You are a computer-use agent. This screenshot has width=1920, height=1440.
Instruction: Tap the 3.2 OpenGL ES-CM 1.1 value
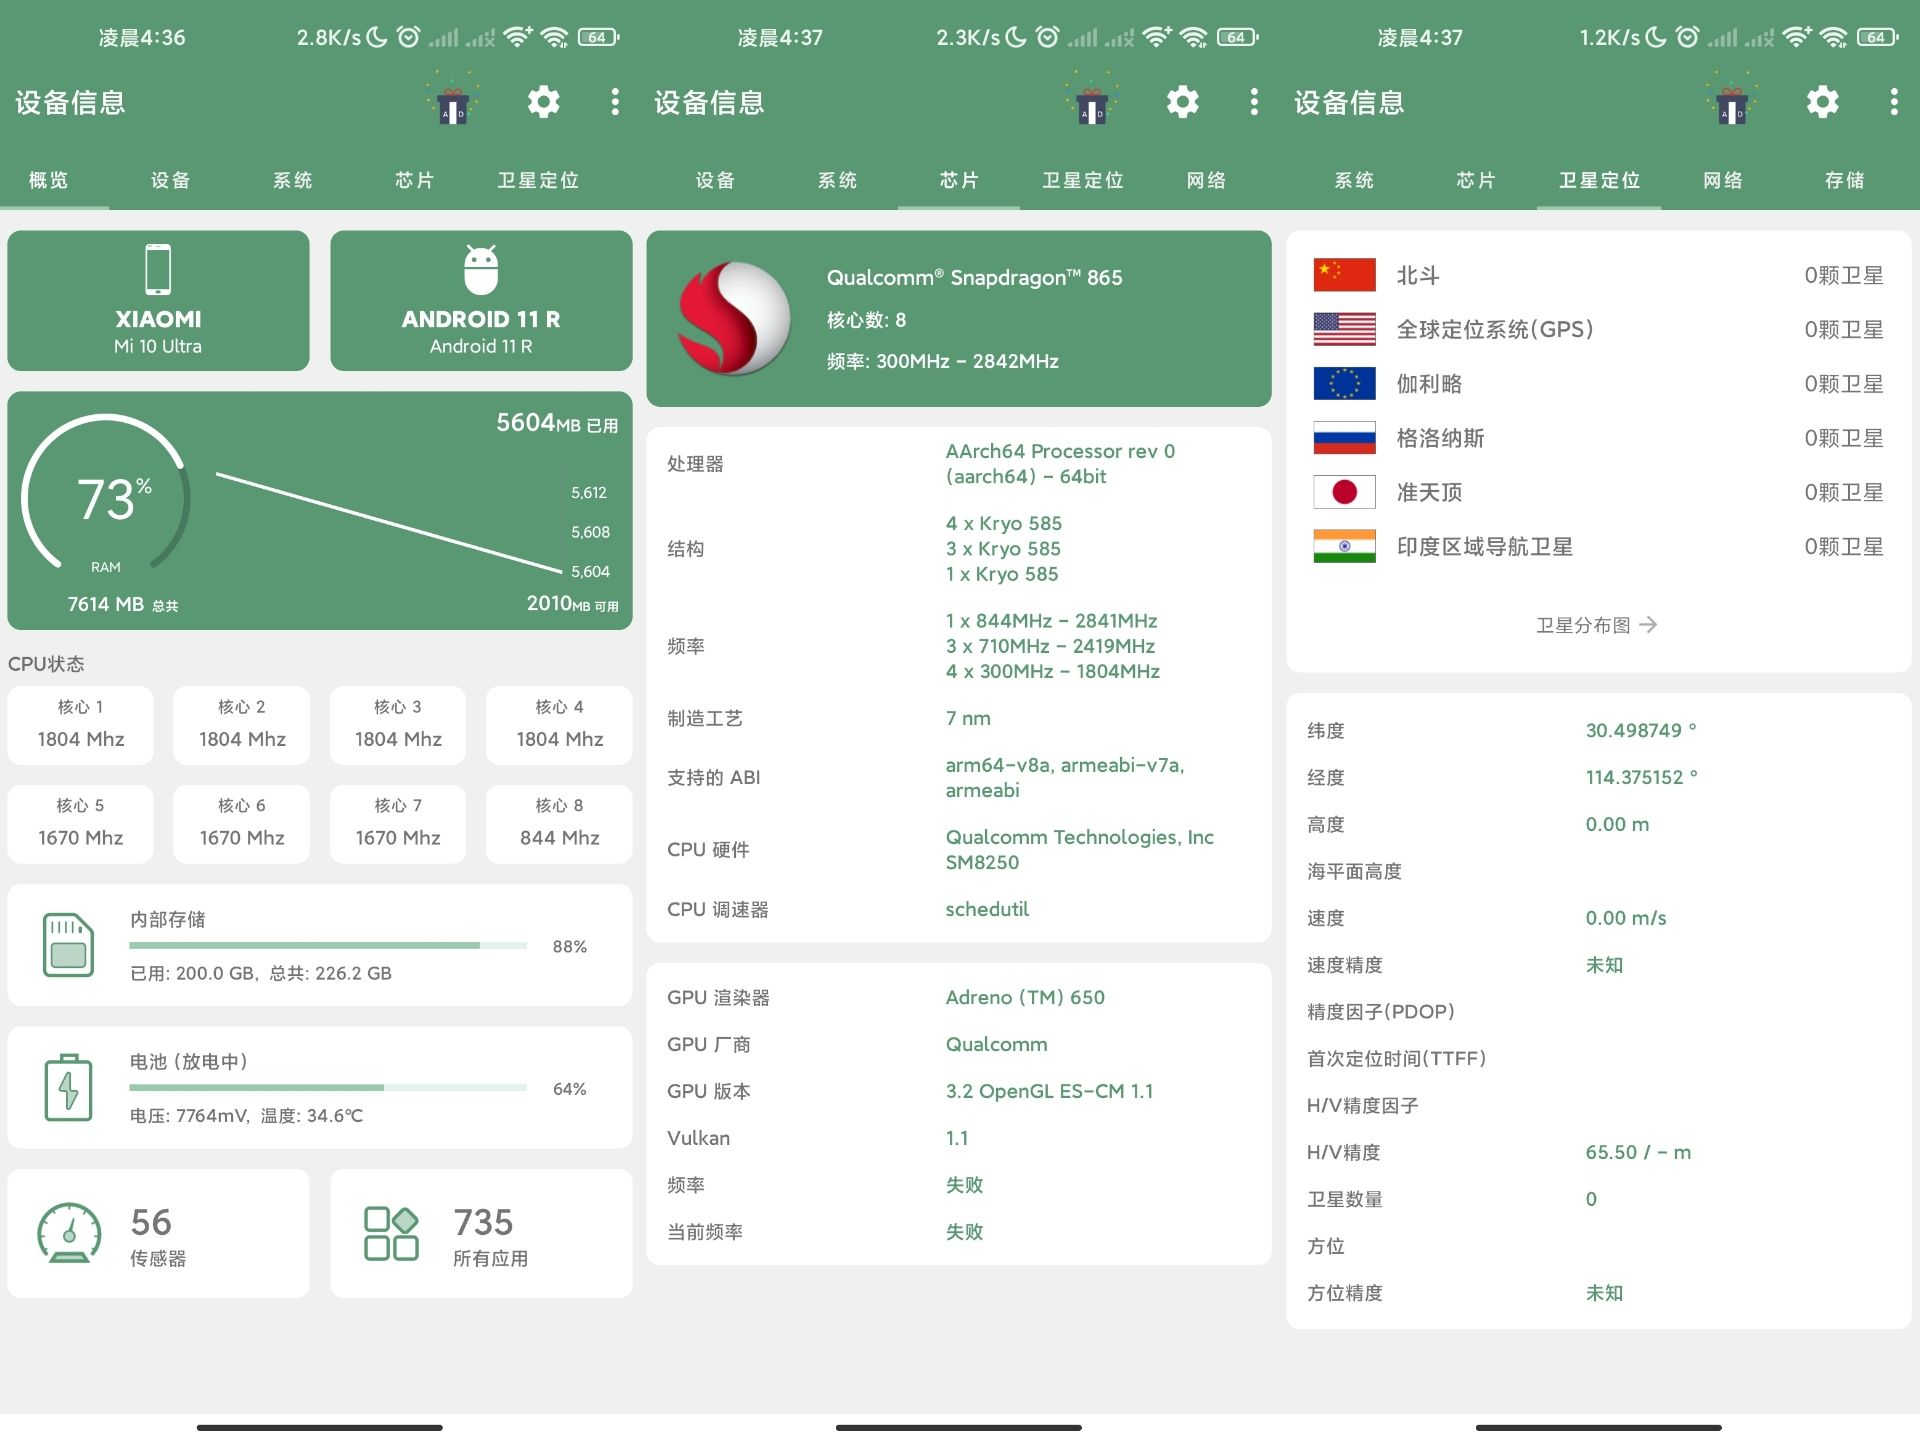[1049, 1091]
